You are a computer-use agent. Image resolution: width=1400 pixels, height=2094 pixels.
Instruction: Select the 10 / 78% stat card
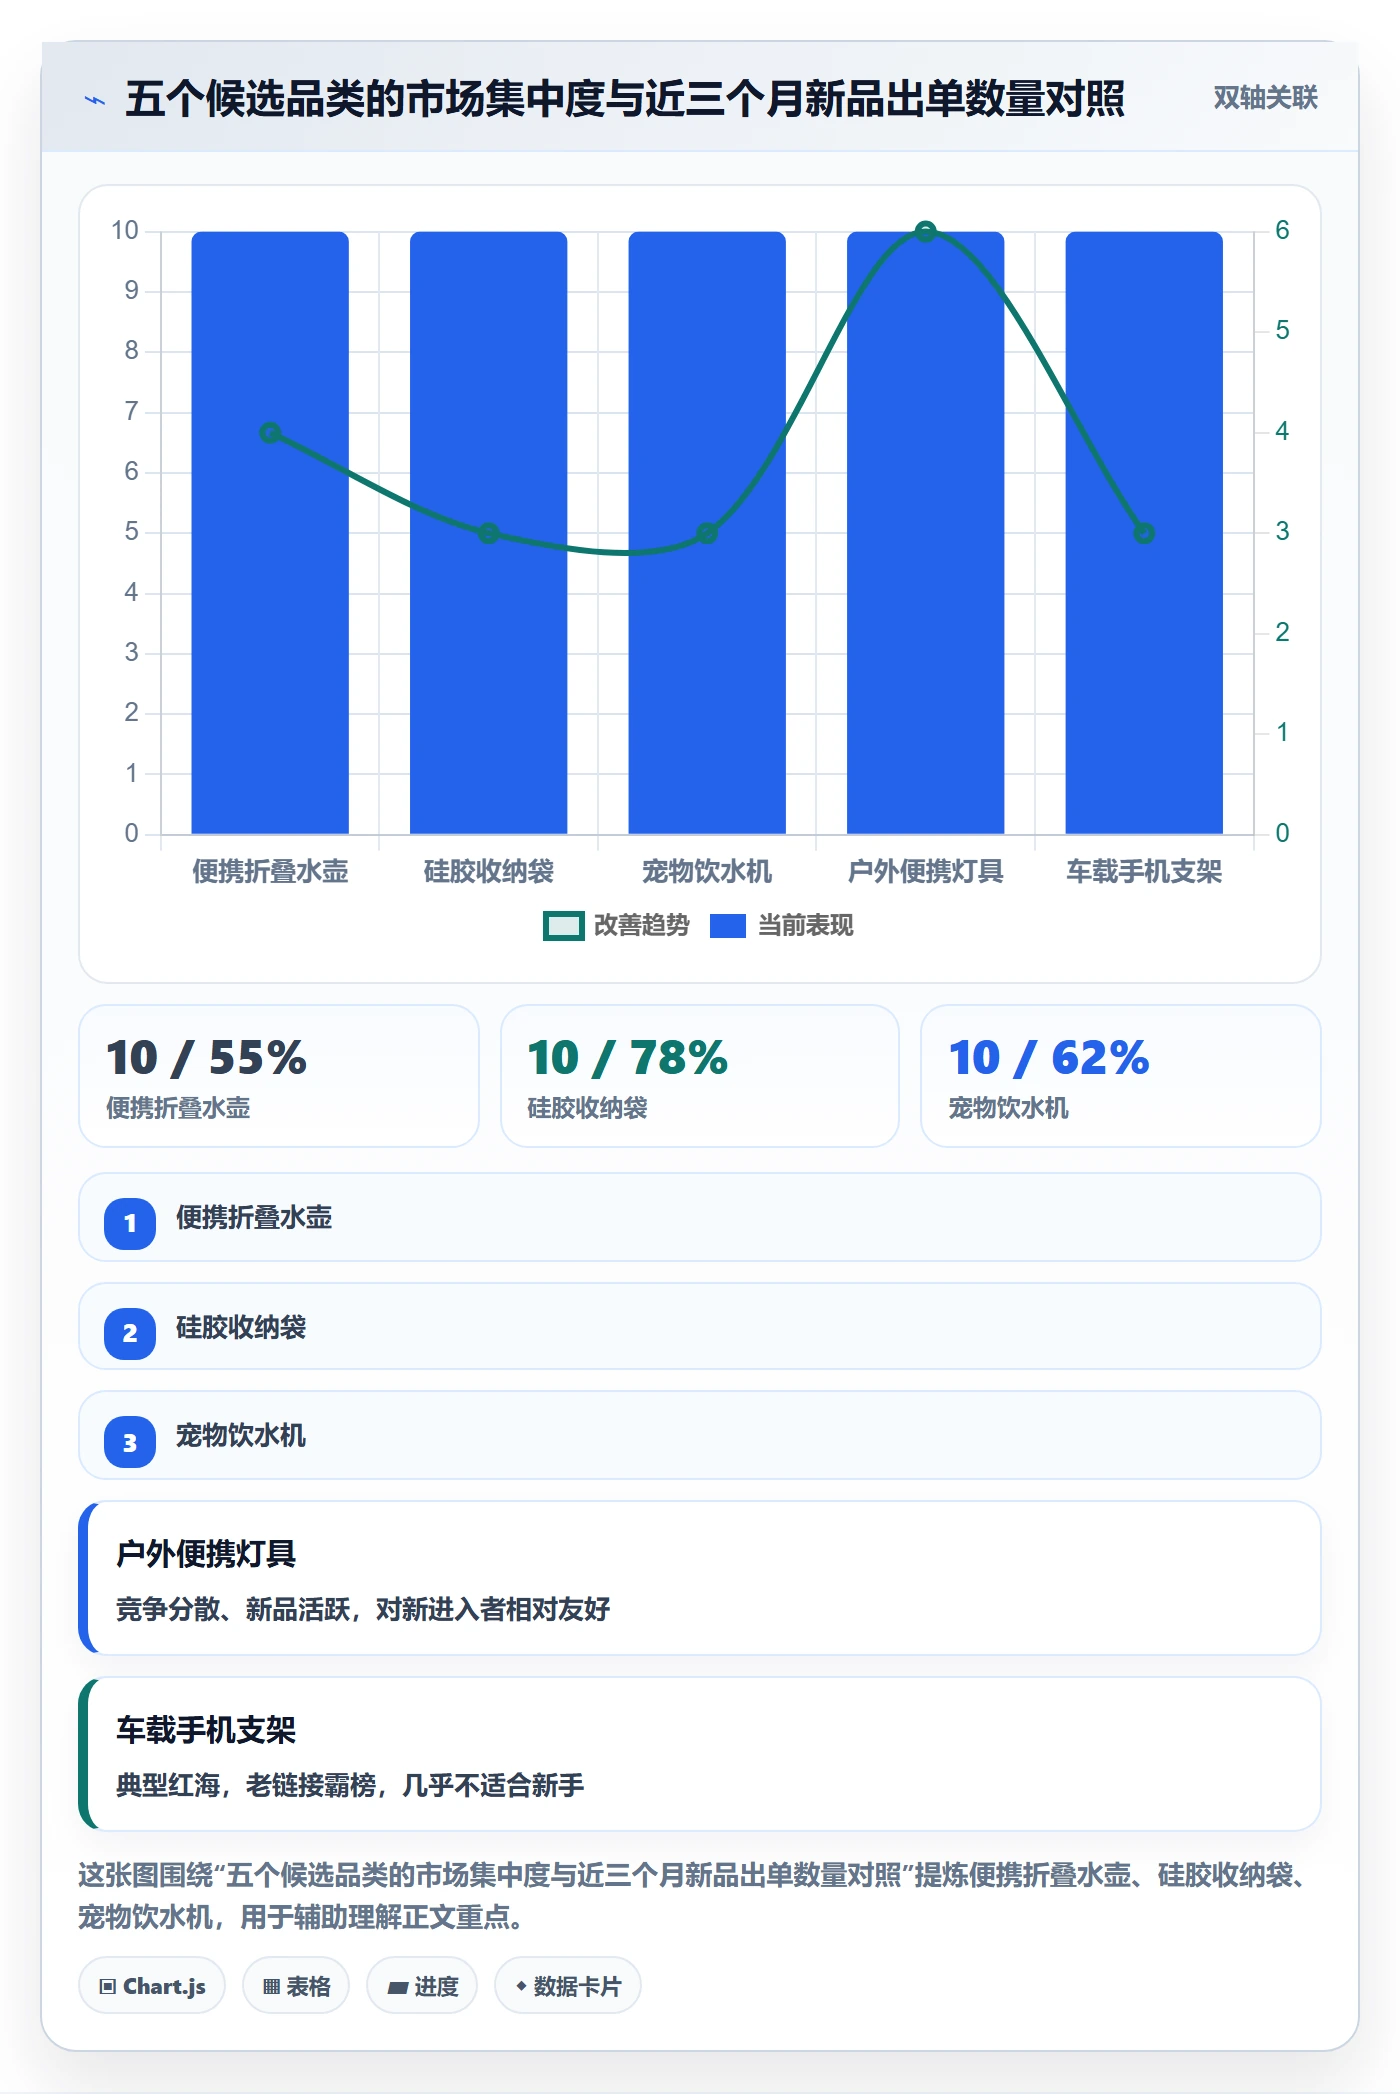click(700, 1076)
